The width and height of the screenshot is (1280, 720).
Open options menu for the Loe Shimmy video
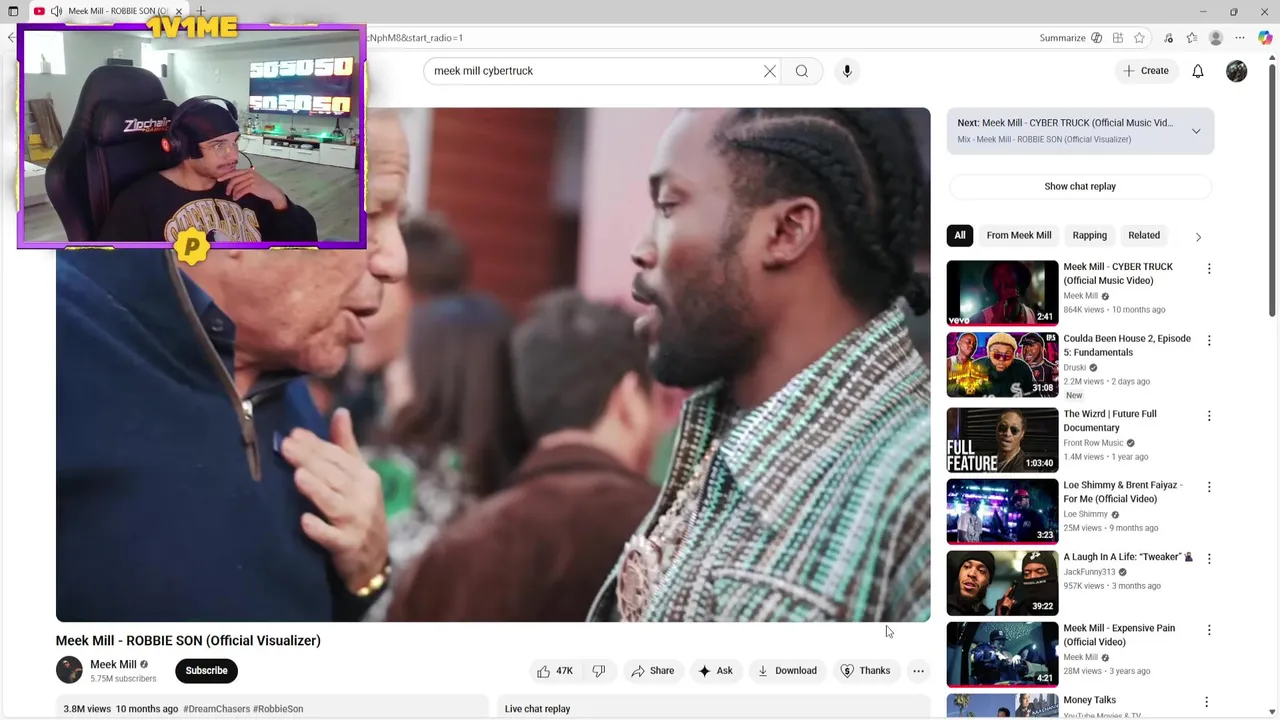[1209, 487]
